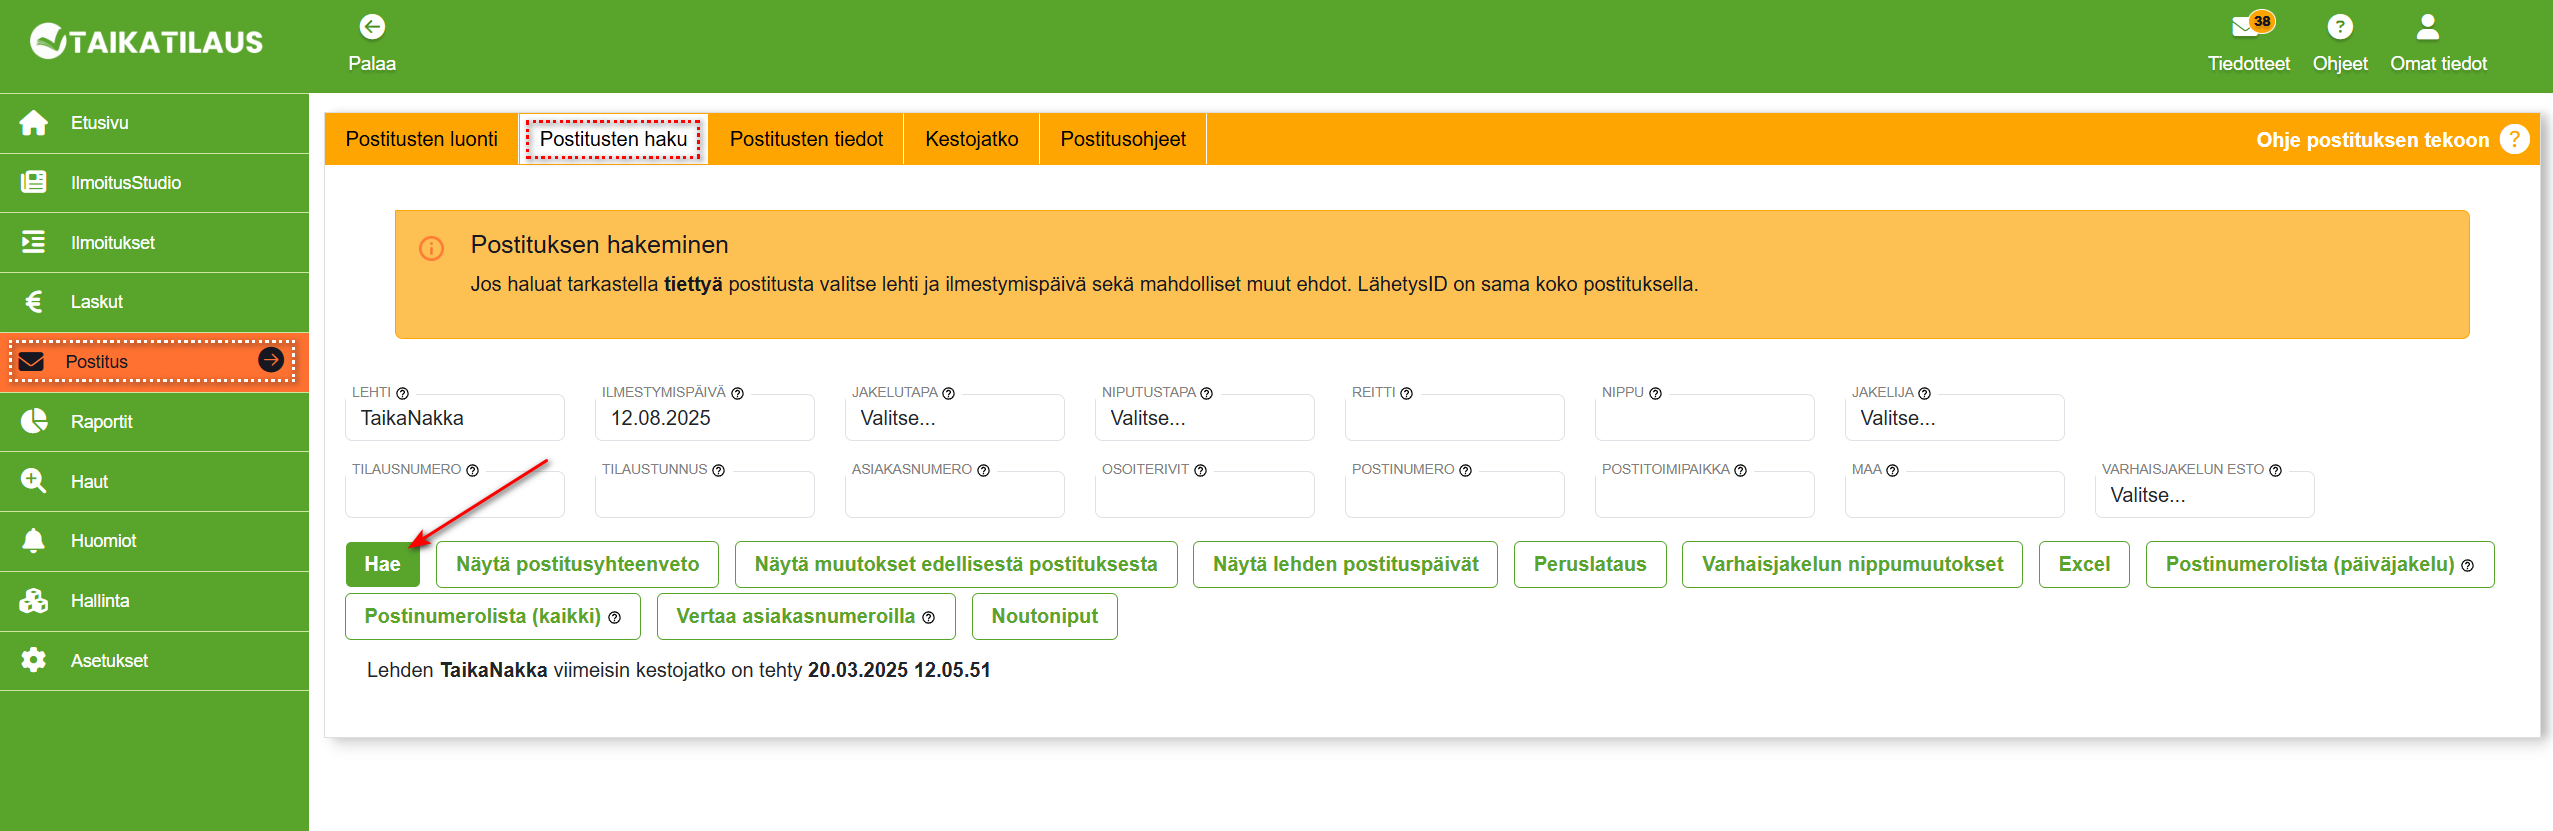Click the Huomiot bell icon
This screenshot has width=2553, height=831.
coord(34,540)
